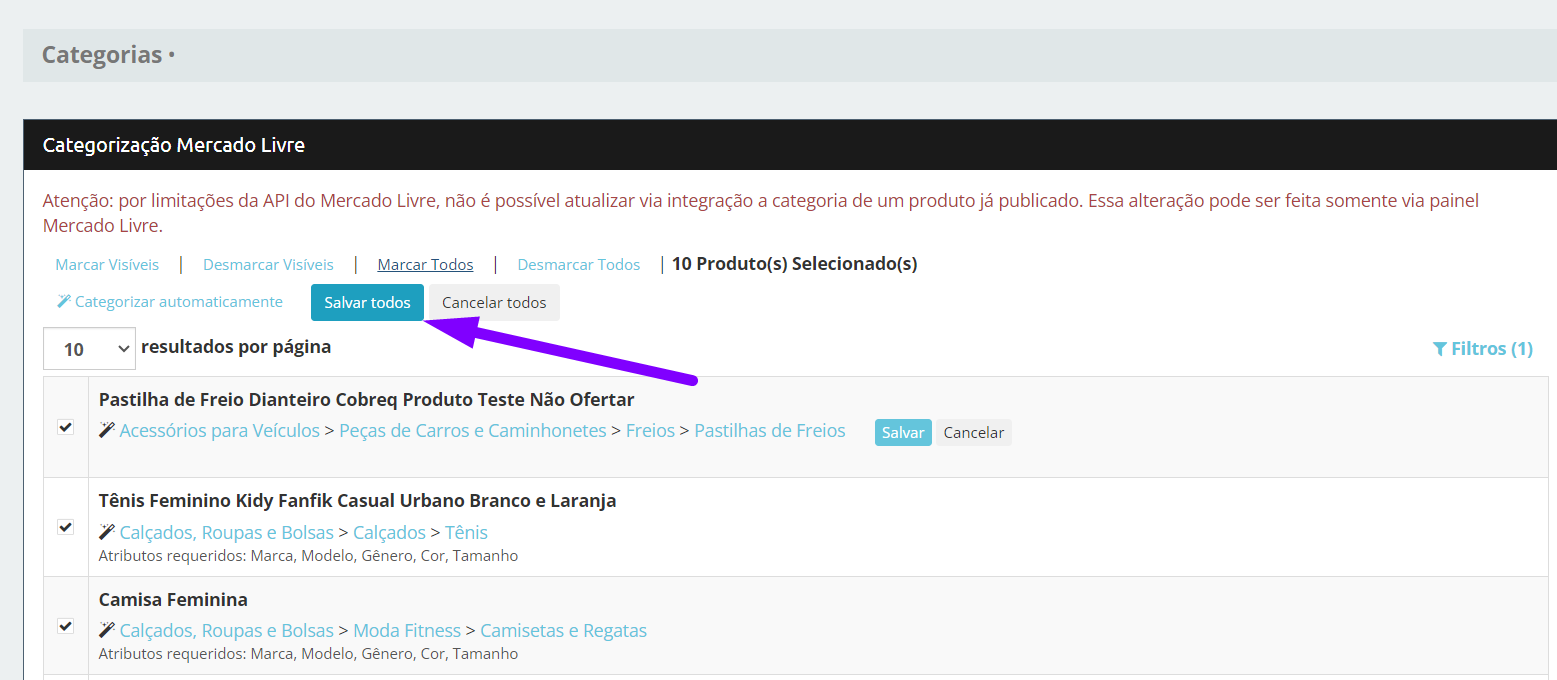The width and height of the screenshot is (1557, 680).
Task: Click the magic wand icon beside Categorizar automaticamente
Action: (x=64, y=302)
